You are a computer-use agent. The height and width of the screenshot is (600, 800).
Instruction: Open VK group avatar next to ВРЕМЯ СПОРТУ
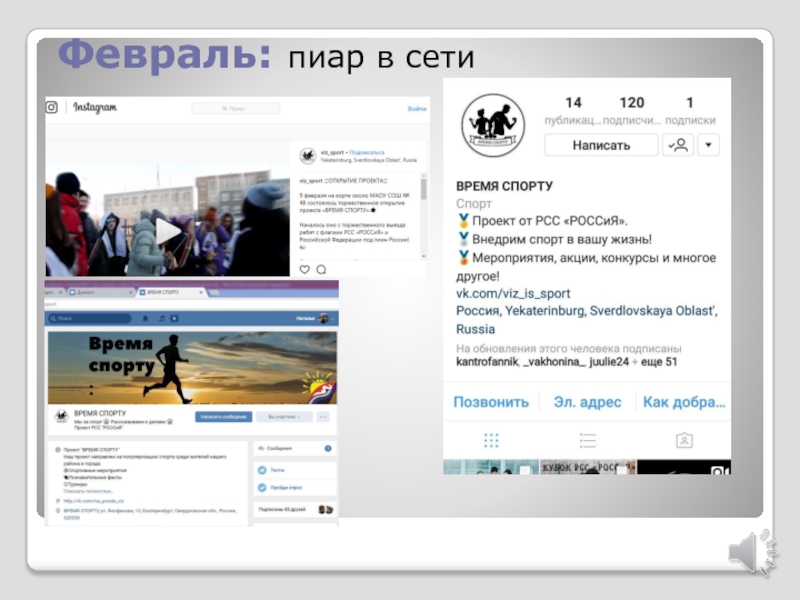pyautogui.click(x=62, y=416)
